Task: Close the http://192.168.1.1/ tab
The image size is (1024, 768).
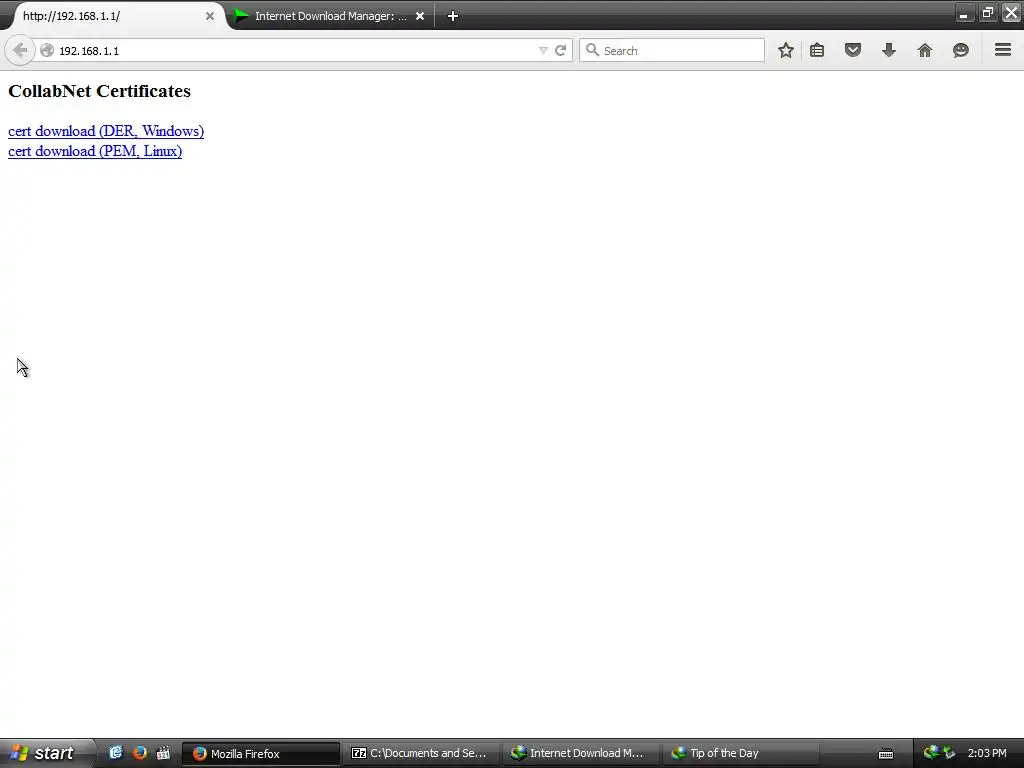Action: (x=210, y=16)
